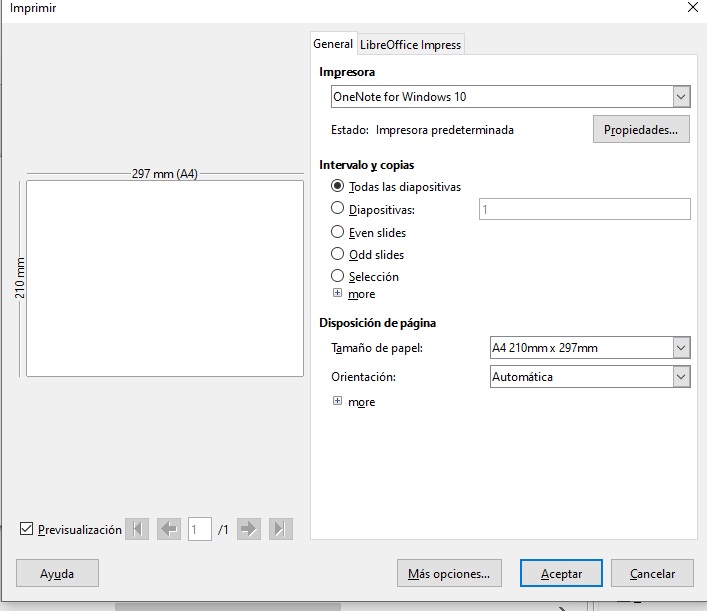Open Tamaño de papel dropdown
707x611 pixels.
[590, 348]
